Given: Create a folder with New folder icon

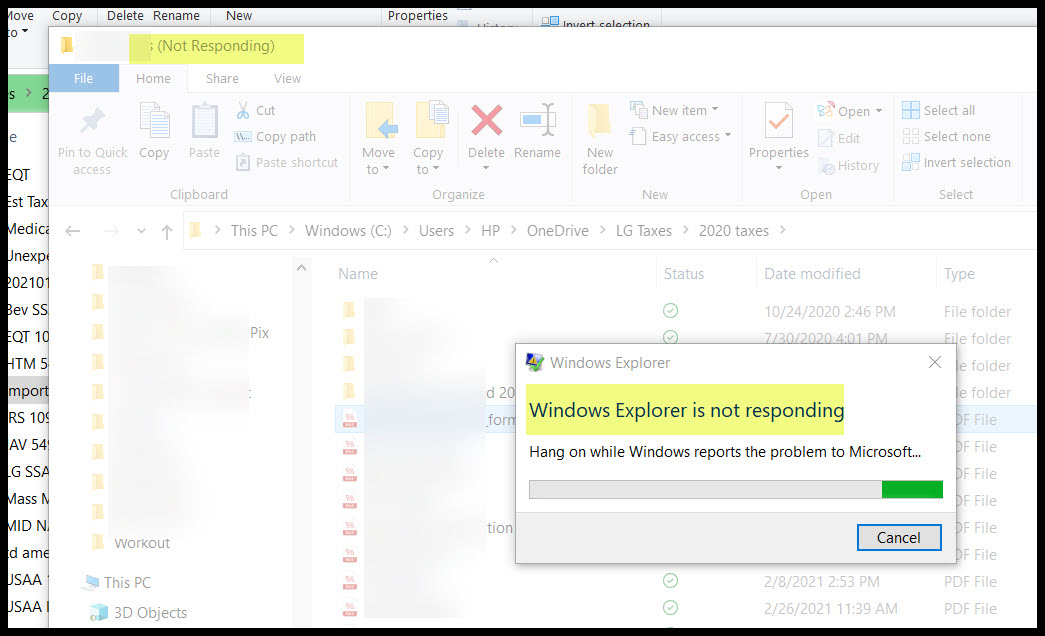Looking at the screenshot, I should coord(600,121).
